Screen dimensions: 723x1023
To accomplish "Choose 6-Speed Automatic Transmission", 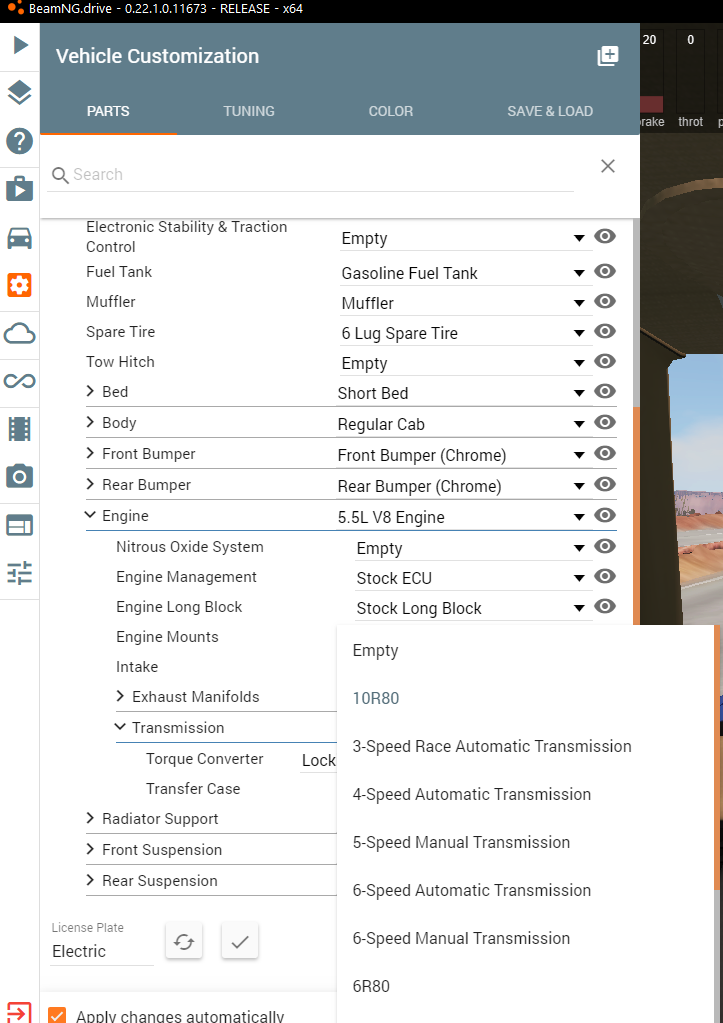I will pyautogui.click(x=525, y=891).
